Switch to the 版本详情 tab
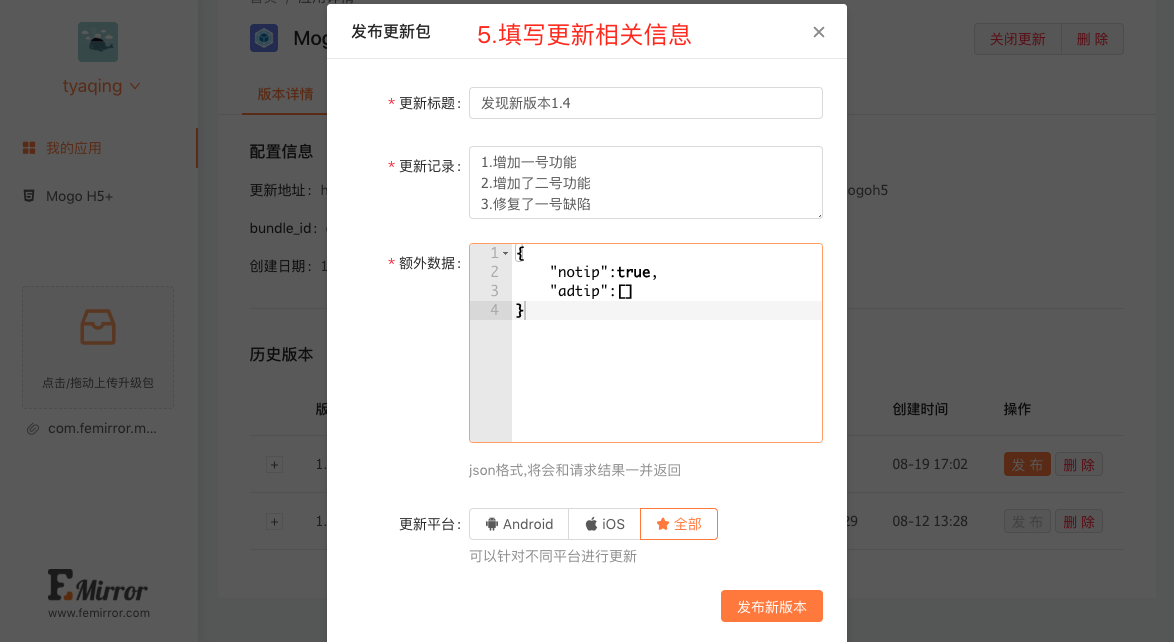 pyautogui.click(x=285, y=95)
